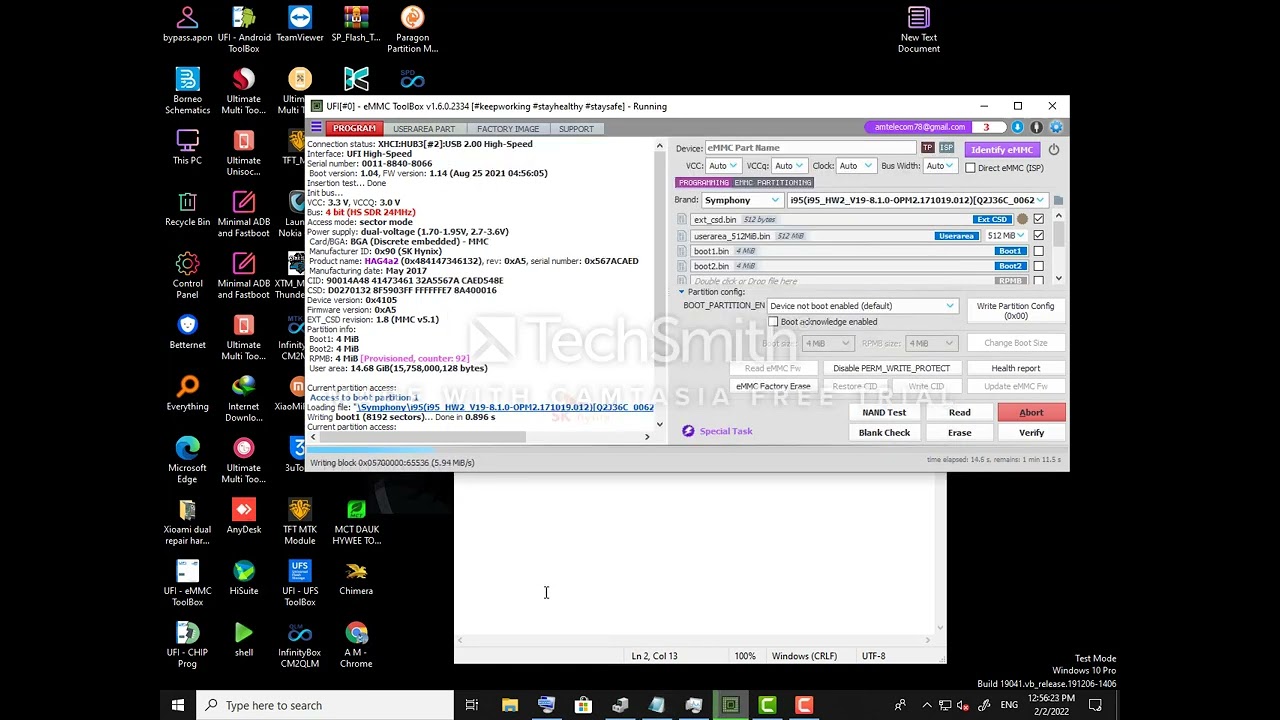Click the log panel horizontal scrollbar

(479, 436)
